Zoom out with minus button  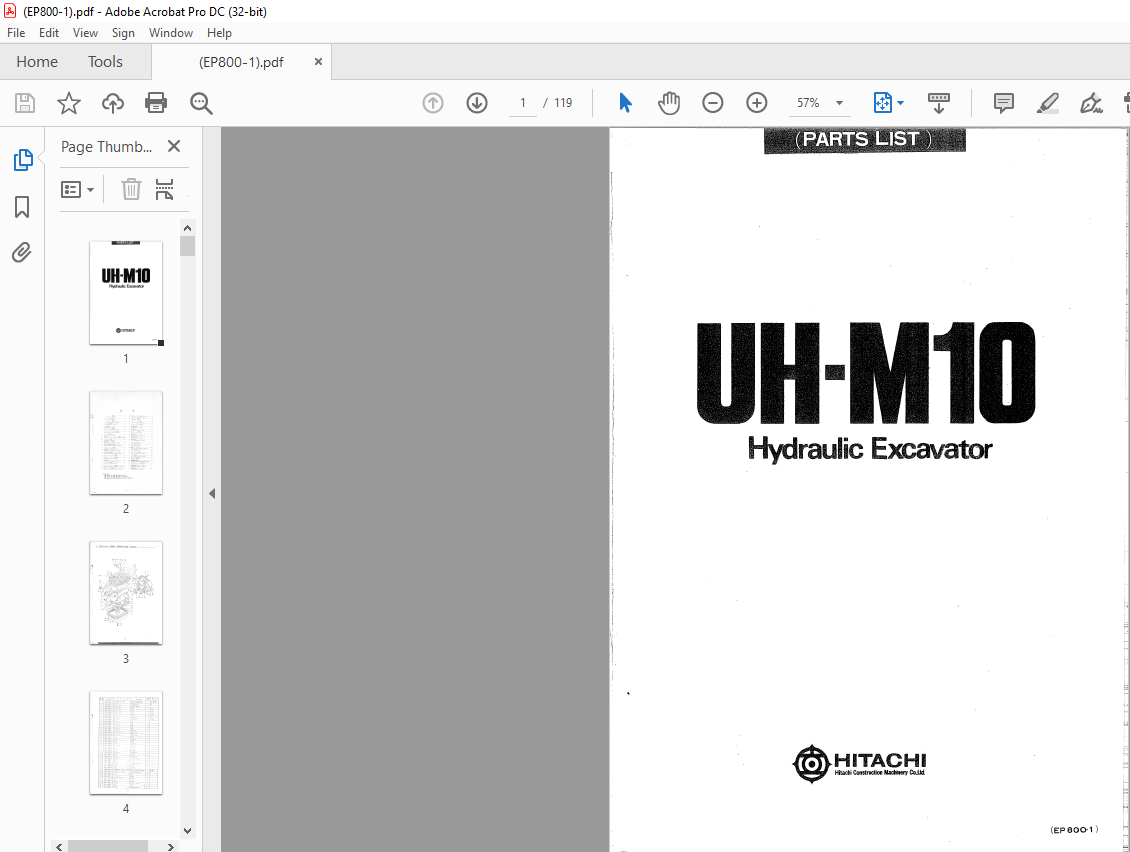713,103
